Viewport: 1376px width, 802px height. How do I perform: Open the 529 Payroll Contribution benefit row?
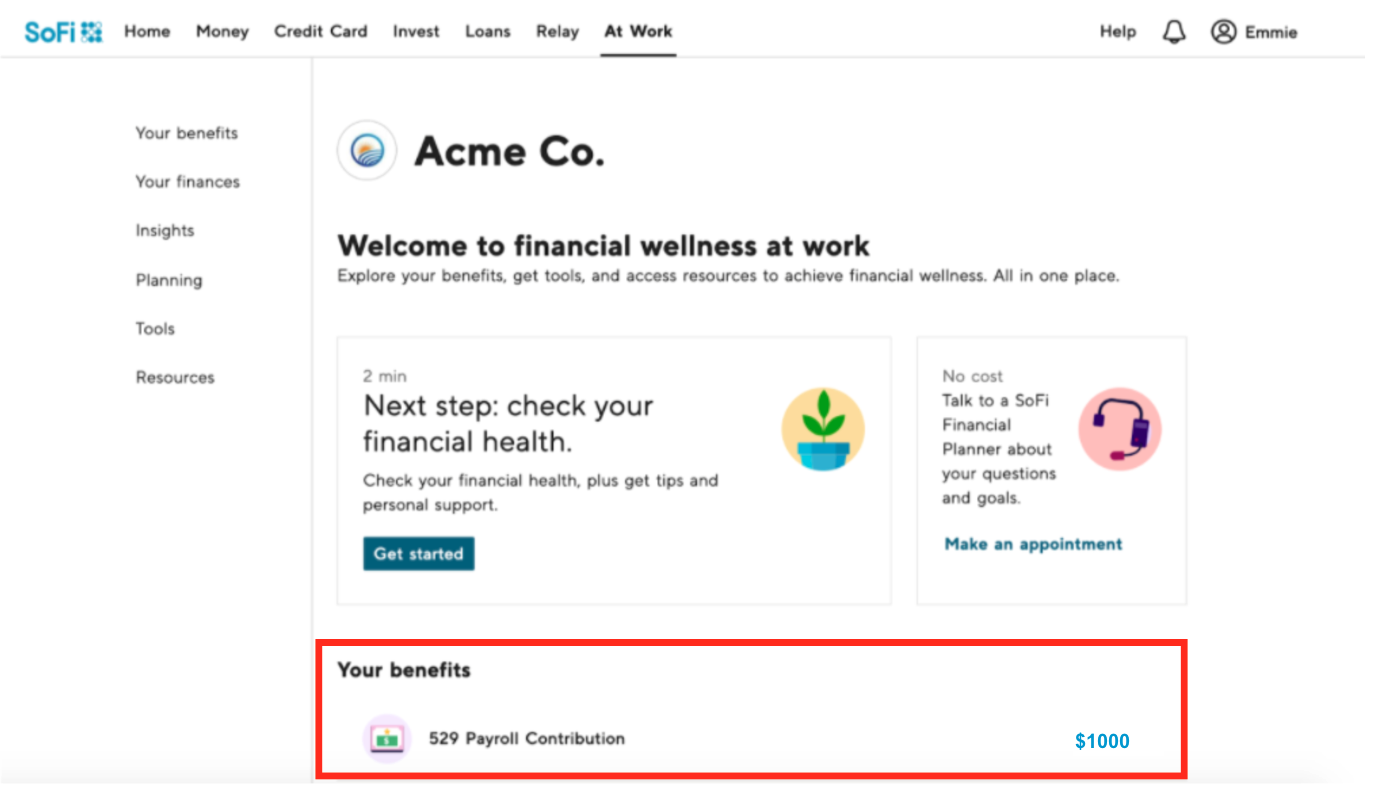pos(751,739)
